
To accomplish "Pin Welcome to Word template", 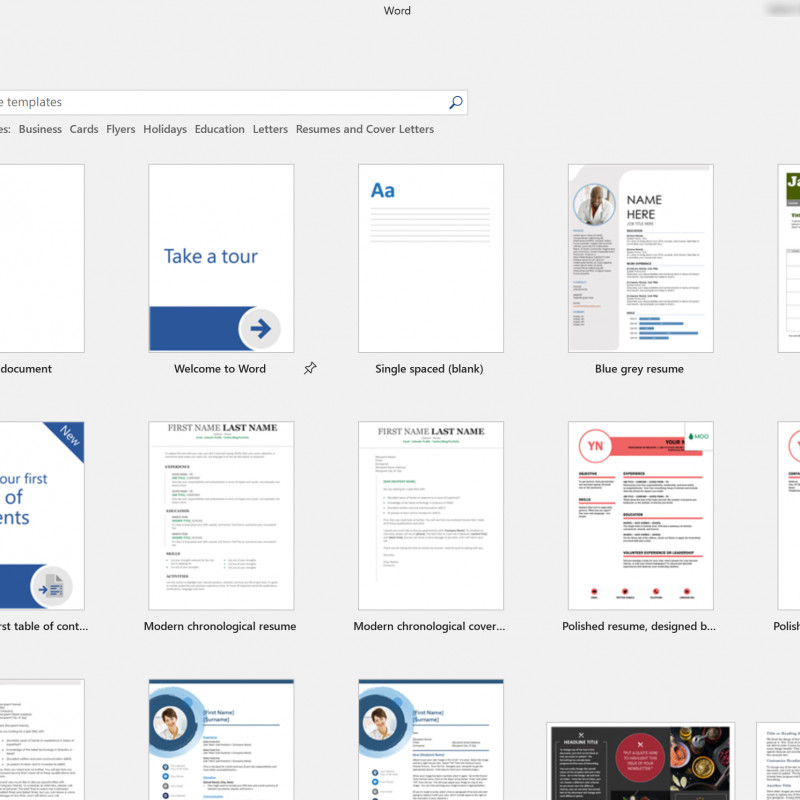I will point(310,368).
